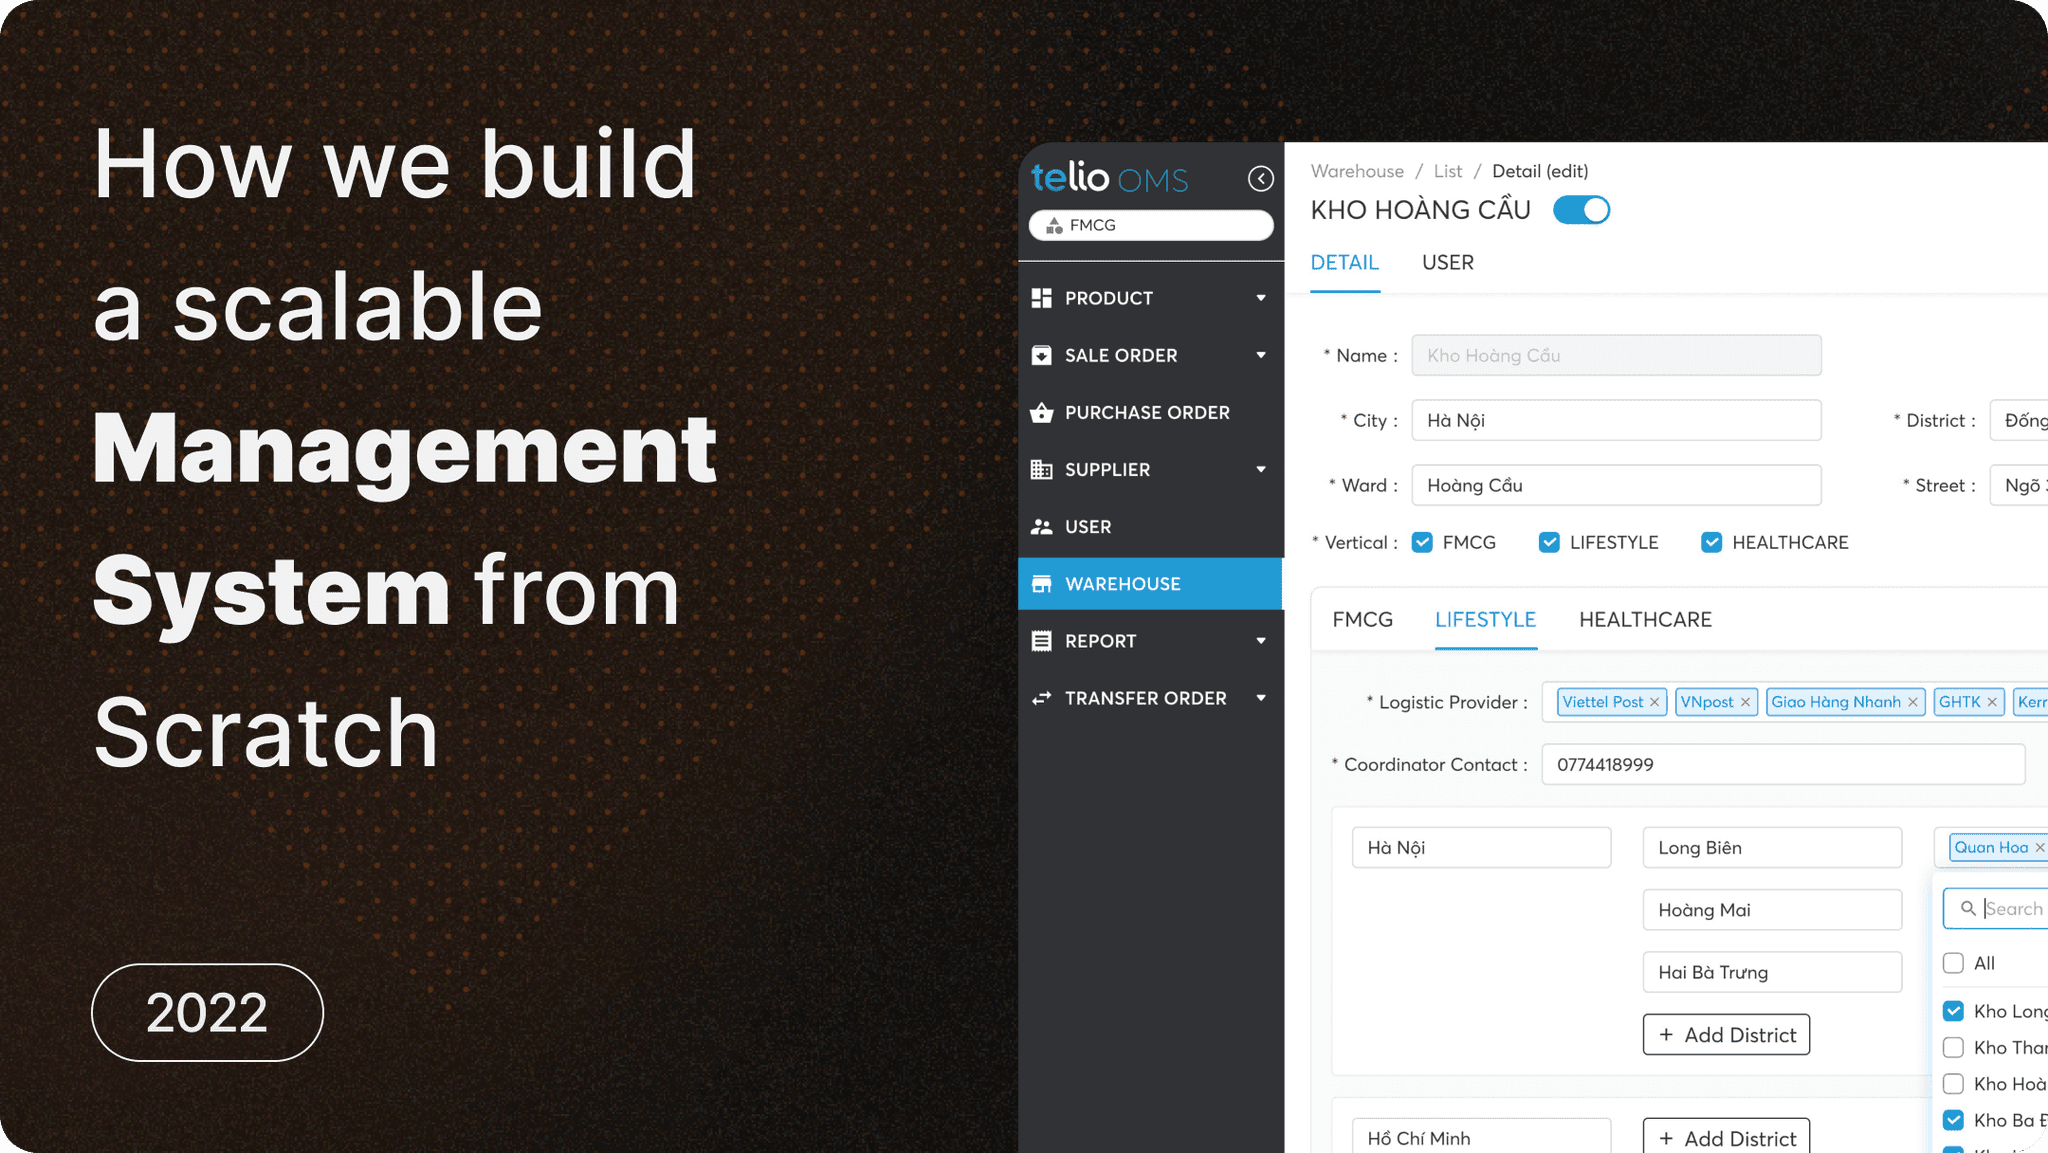Viewport: 2048px width, 1153px height.
Task: Click the Transfer Order arrows icon
Action: click(1041, 698)
